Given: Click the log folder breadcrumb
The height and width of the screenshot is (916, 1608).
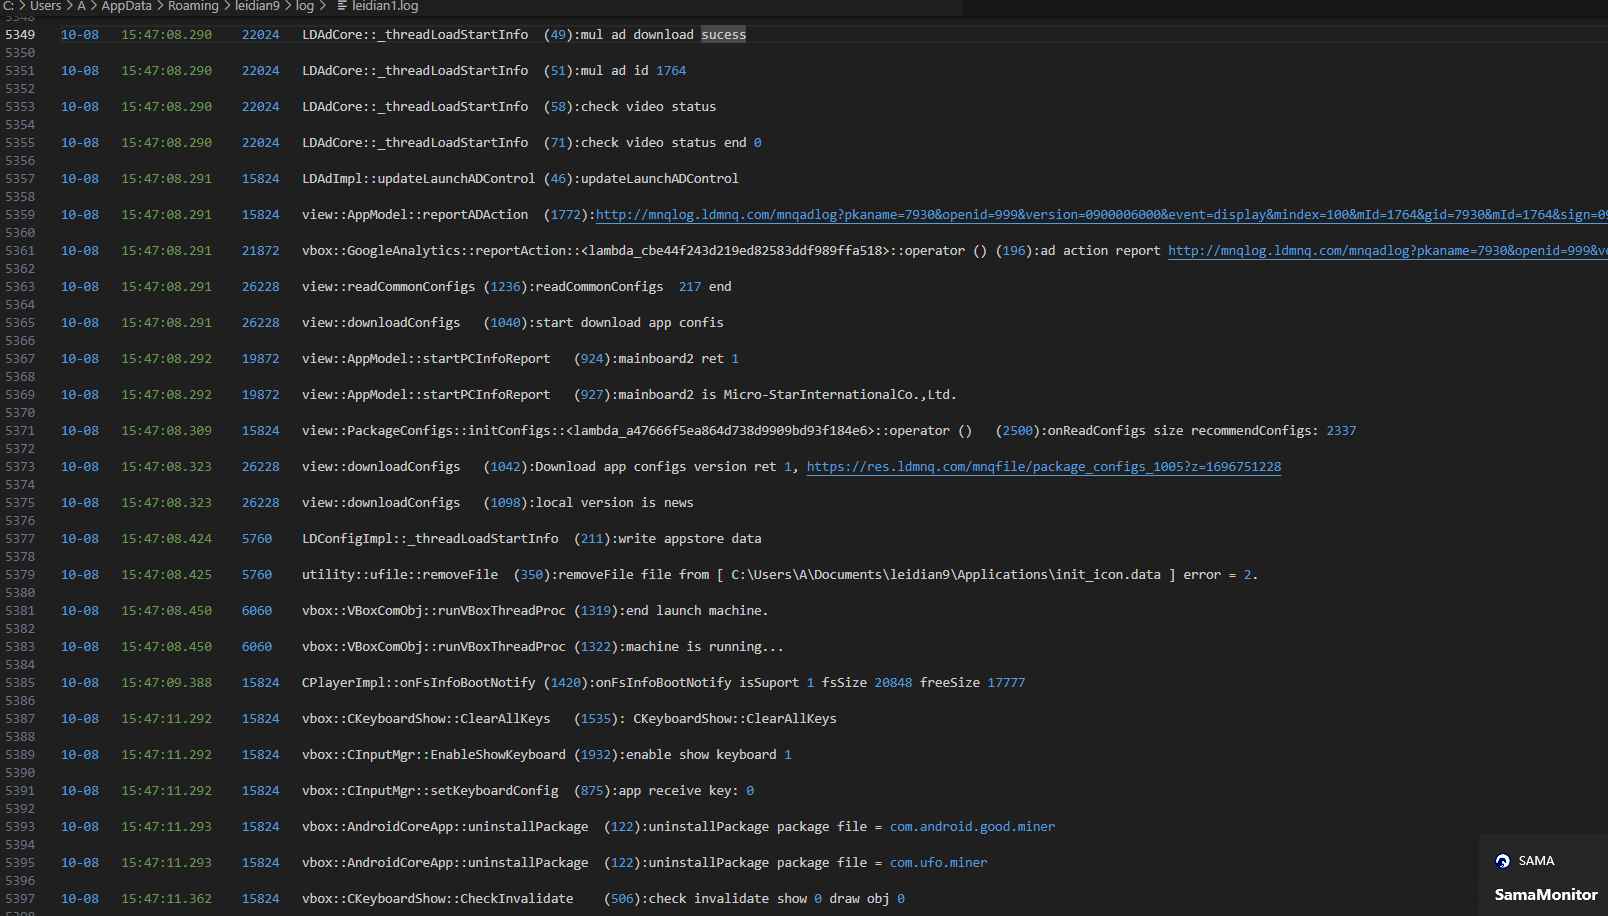Looking at the screenshot, I should click(x=304, y=6).
